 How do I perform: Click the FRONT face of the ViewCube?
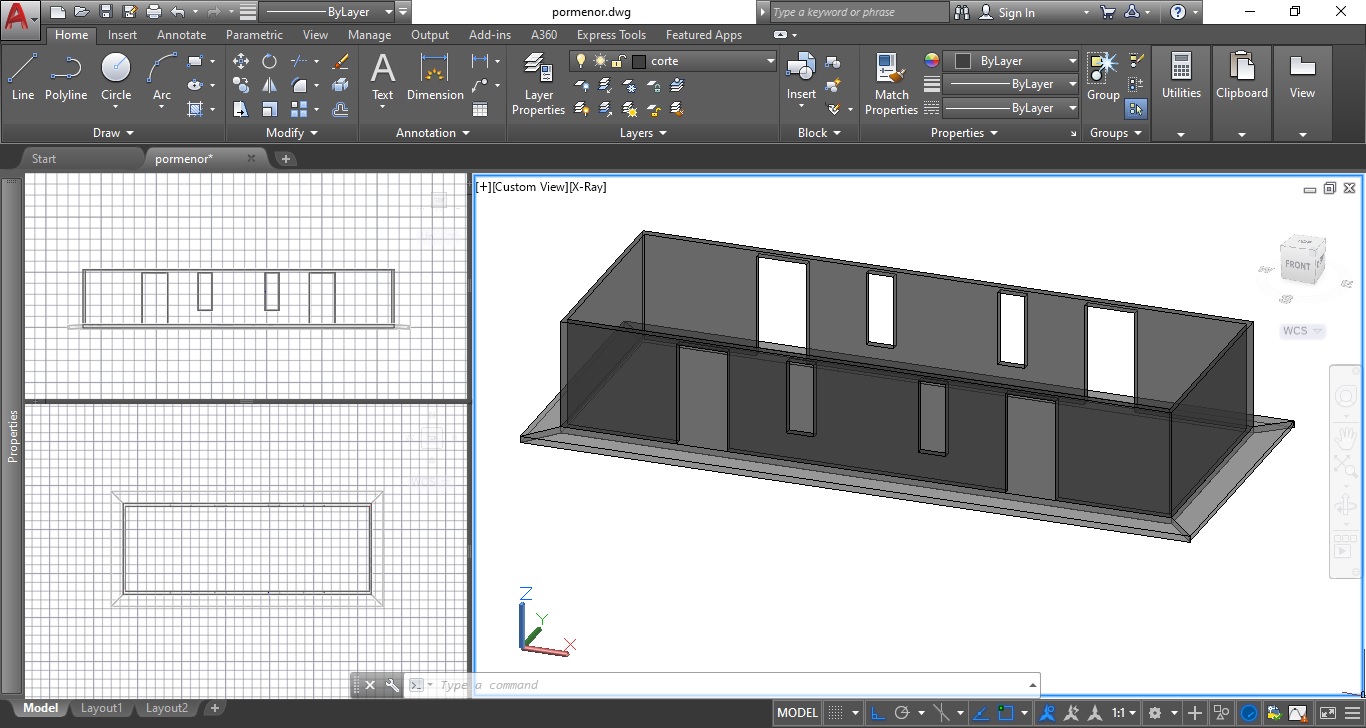point(1298,265)
